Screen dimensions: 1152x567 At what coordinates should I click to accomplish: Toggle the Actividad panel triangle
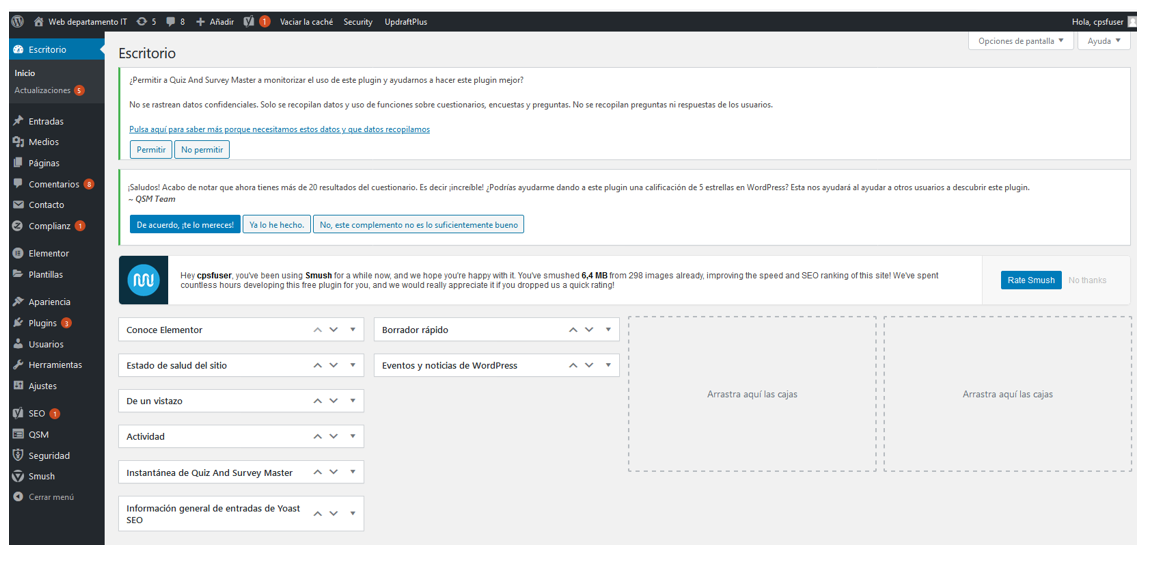(x=353, y=436)
